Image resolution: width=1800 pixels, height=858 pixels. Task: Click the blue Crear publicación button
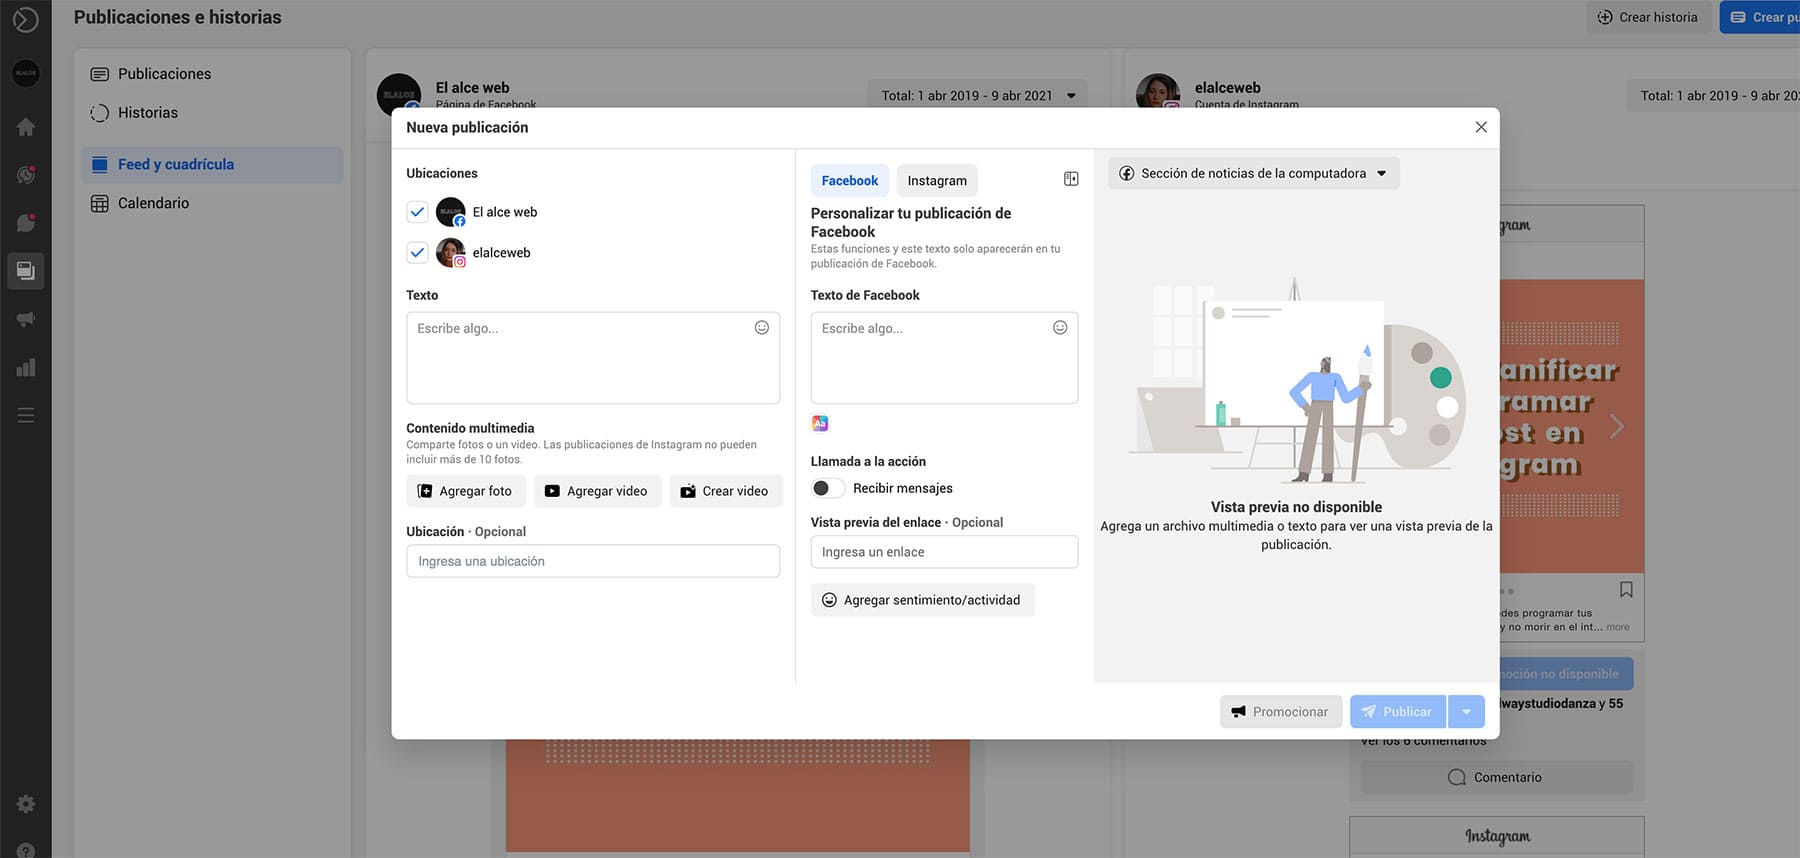coord(1761,17)
